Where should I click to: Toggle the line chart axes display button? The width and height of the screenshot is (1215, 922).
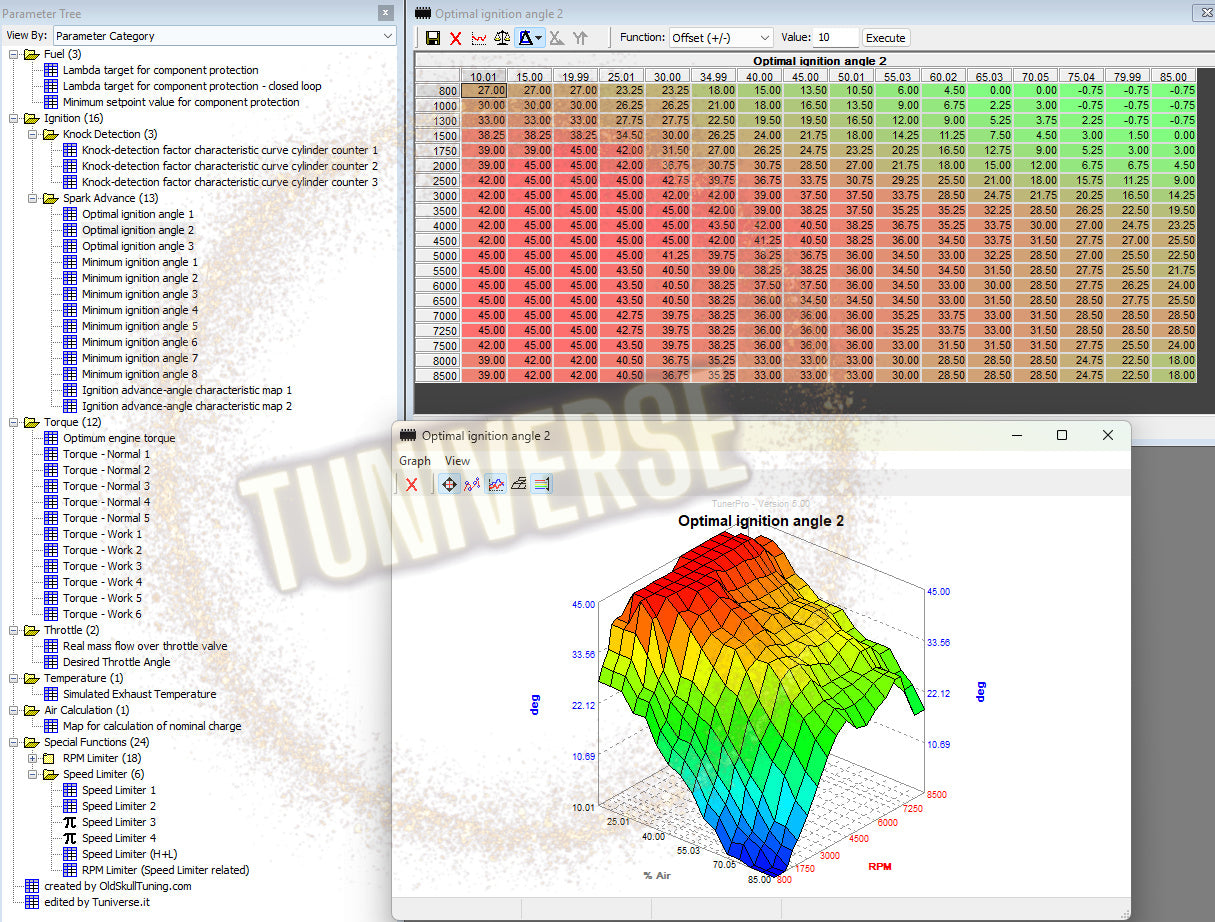[495, 484]
